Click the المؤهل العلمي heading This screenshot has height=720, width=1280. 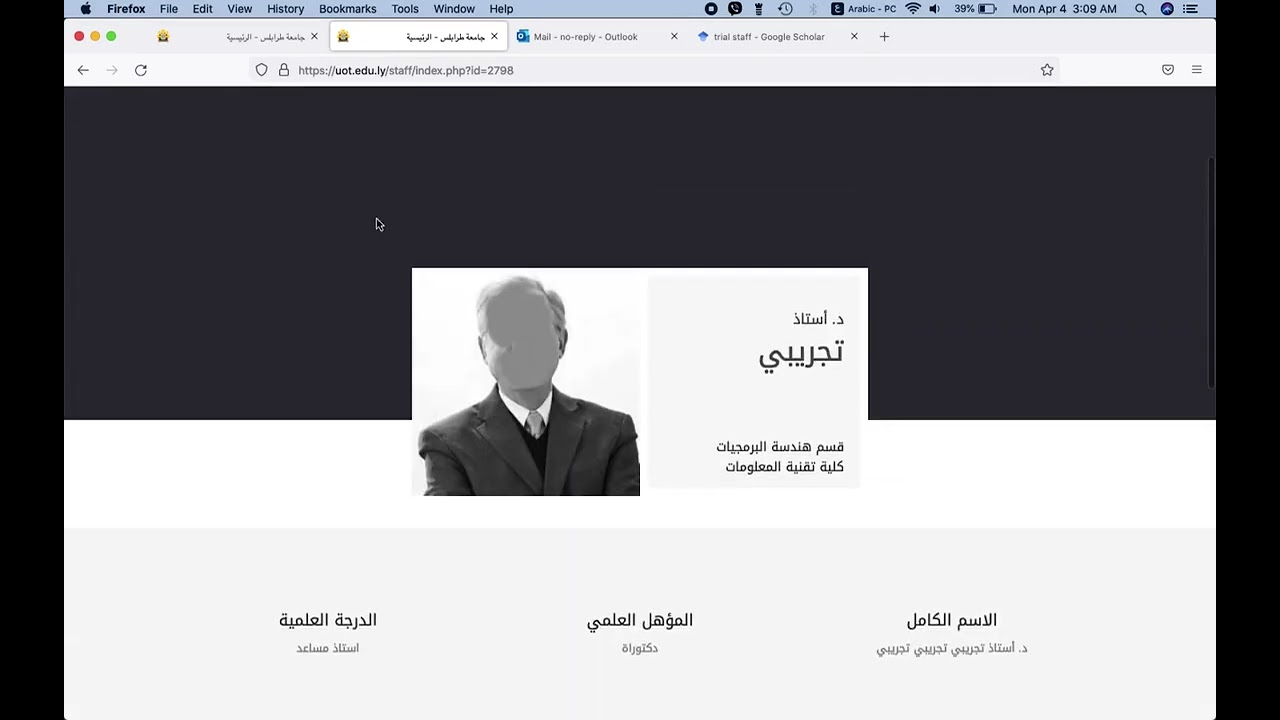(x=640, y=620)
